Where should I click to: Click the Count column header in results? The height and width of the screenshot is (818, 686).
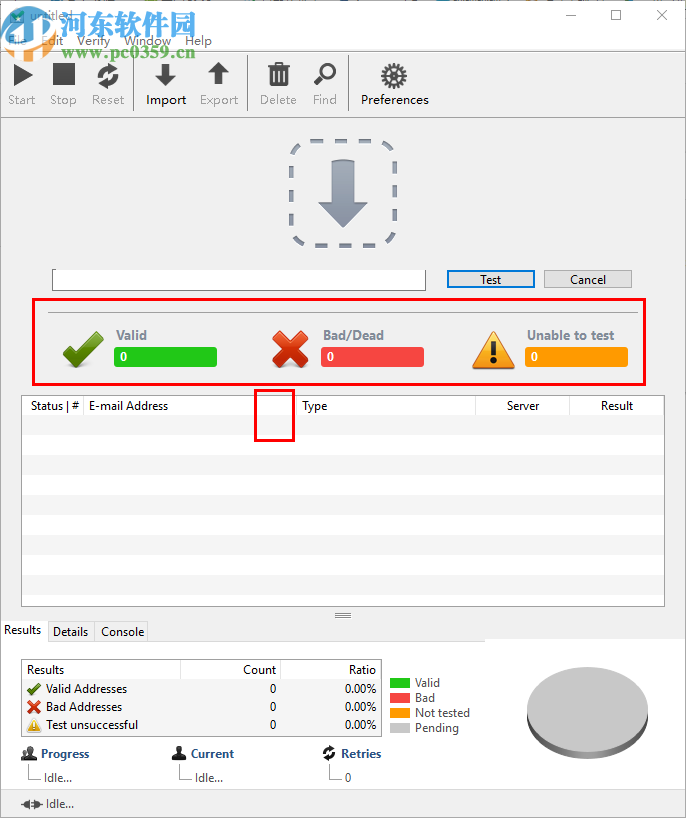[x=231, y=670]
